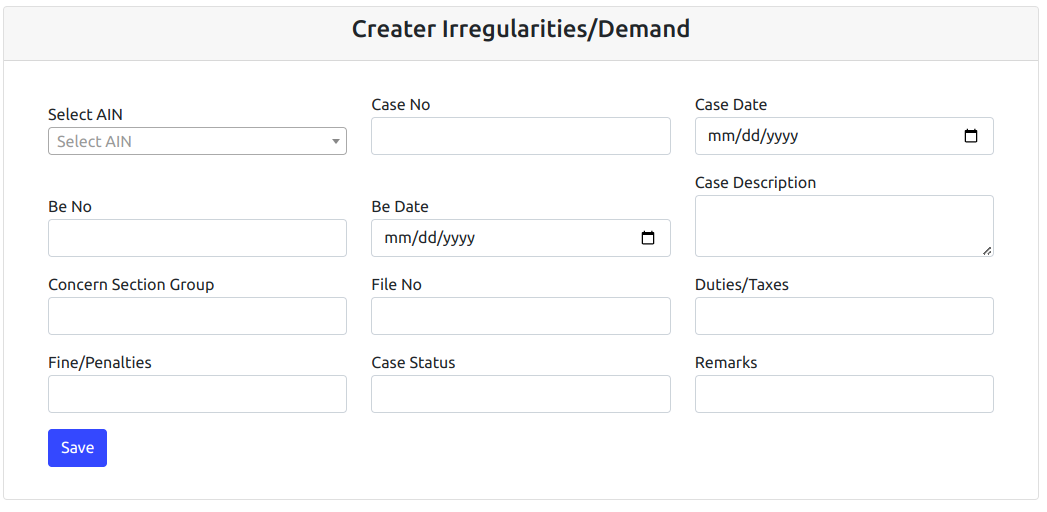The height and width of the screenshot is (512, 1047).
Task: Focus the Duties/Taxes input field
Action: tap(844, 316)
